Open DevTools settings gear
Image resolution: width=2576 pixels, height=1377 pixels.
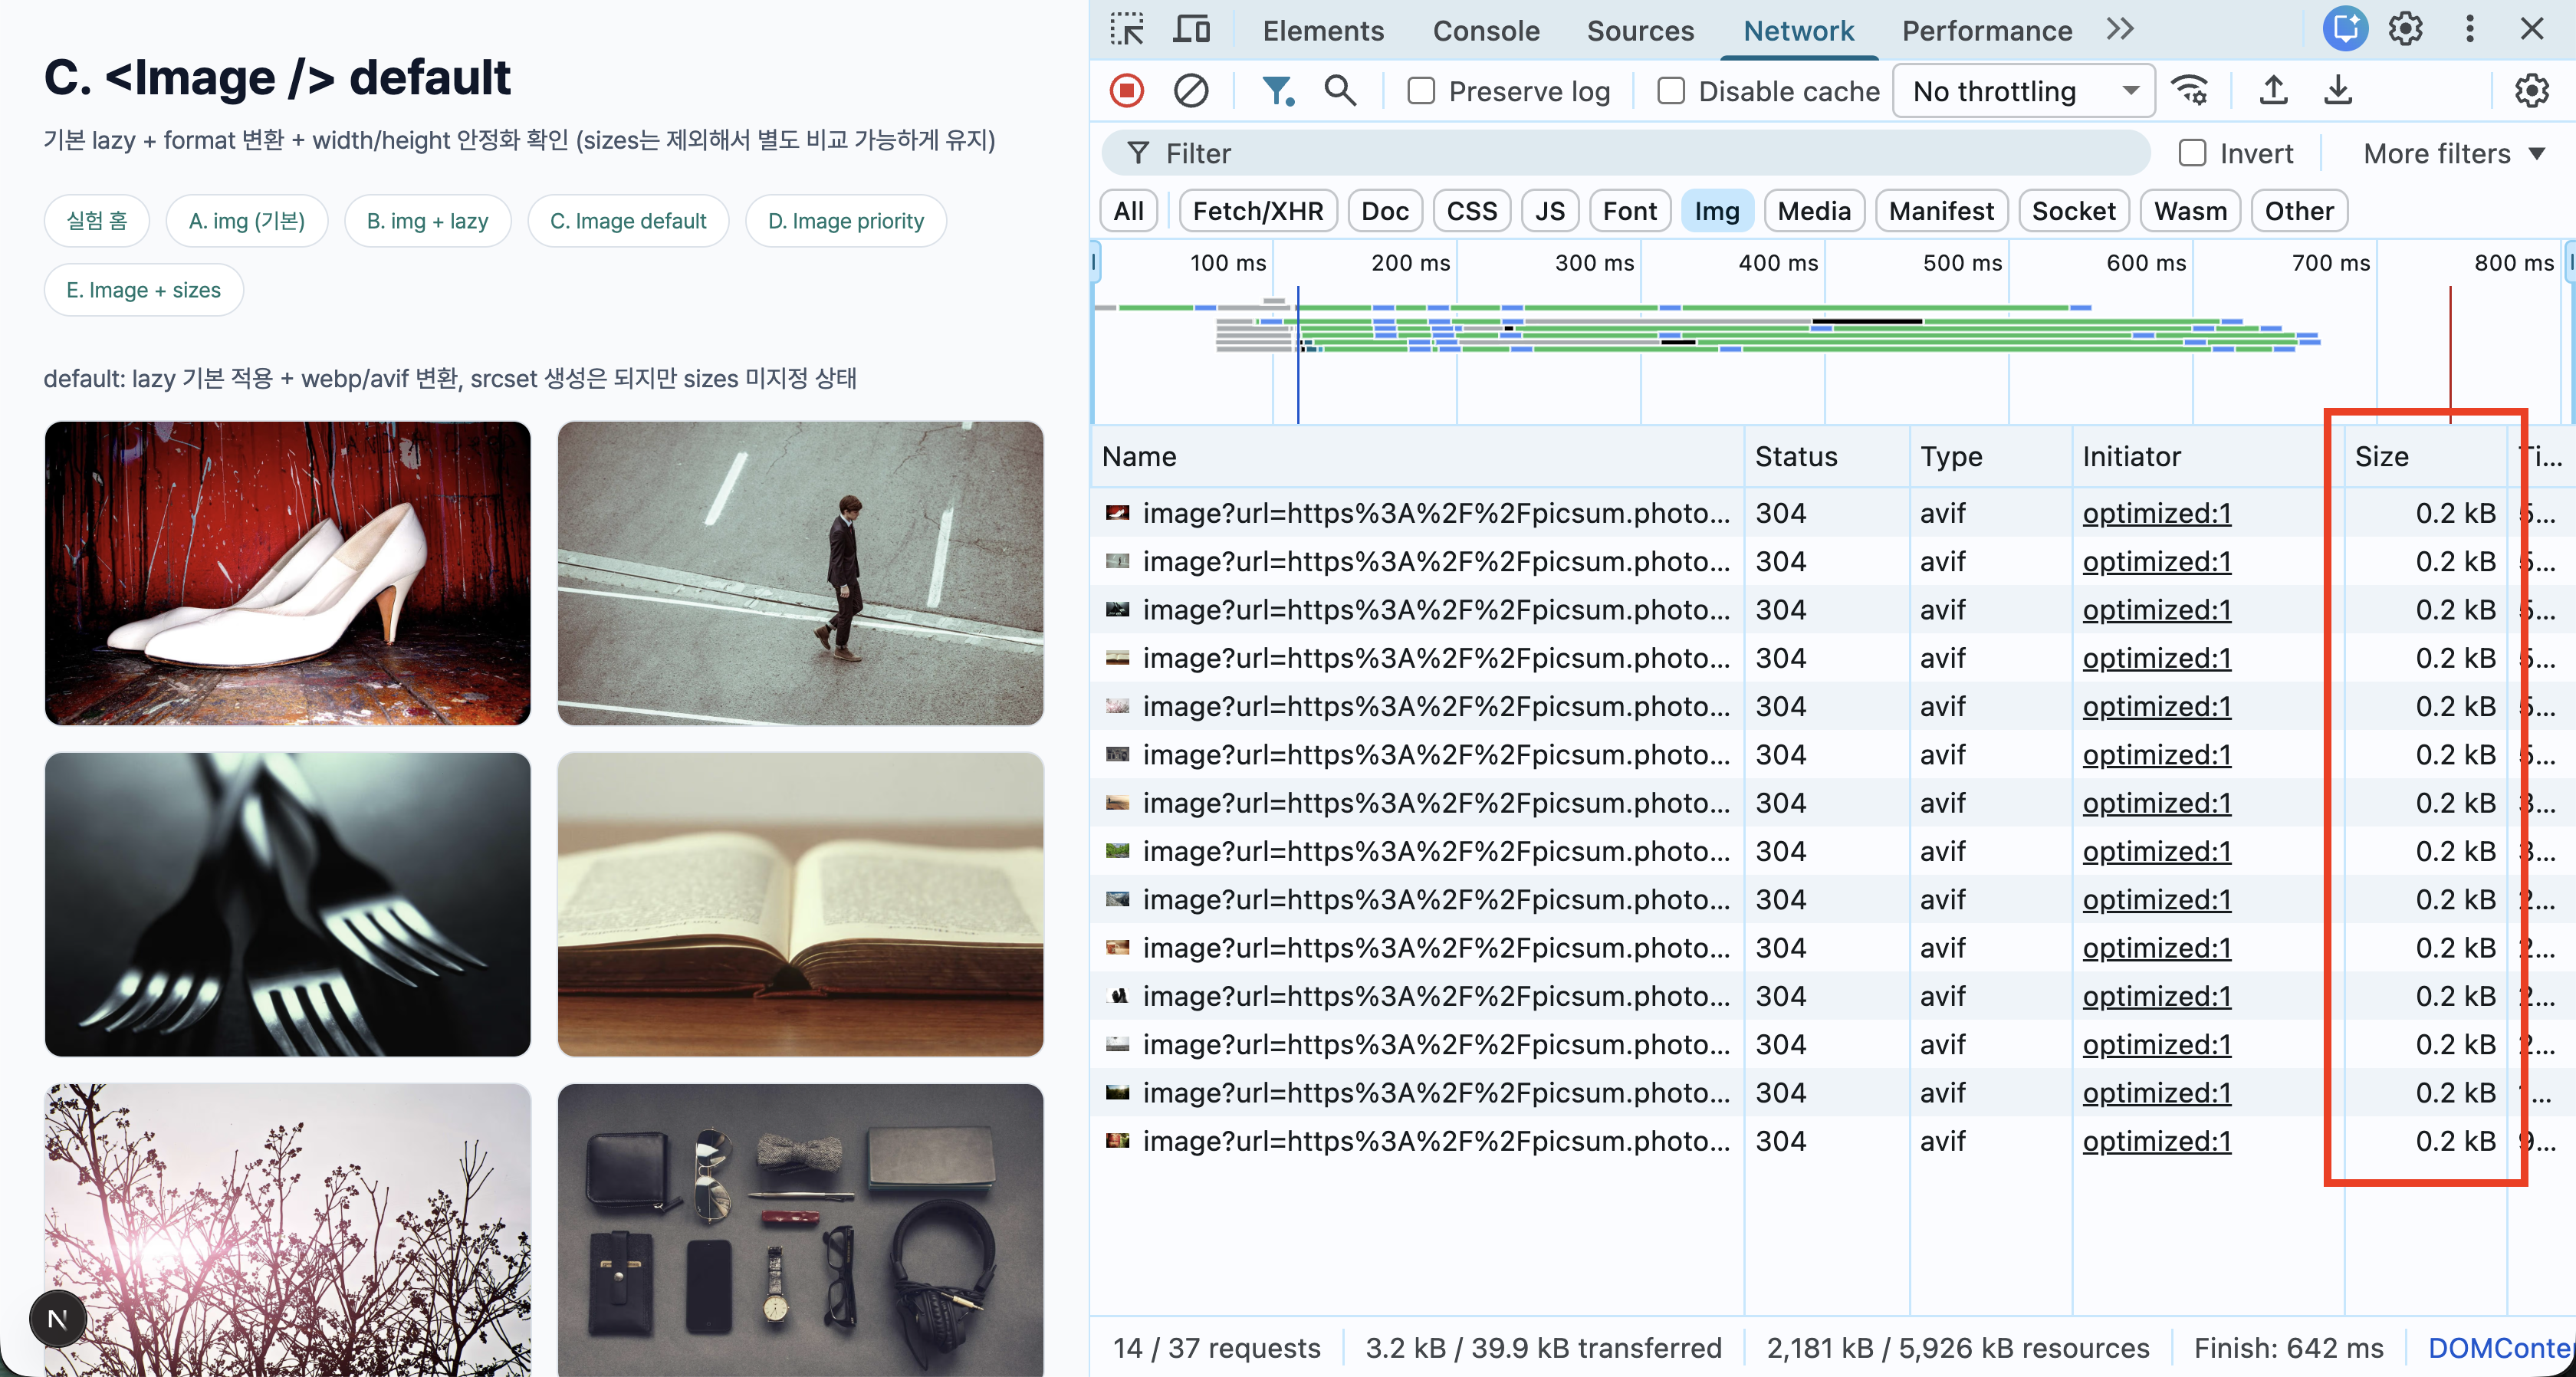tap(2405, 30)
